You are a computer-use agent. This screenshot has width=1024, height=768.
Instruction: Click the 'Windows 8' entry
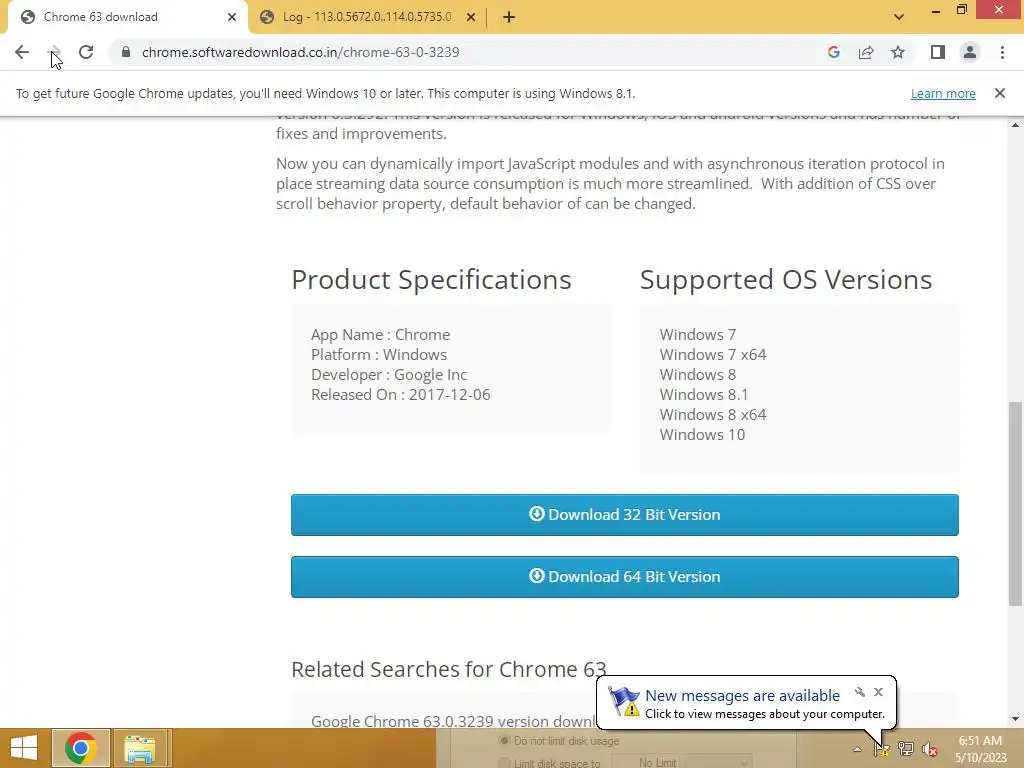[x=697, y=375]
